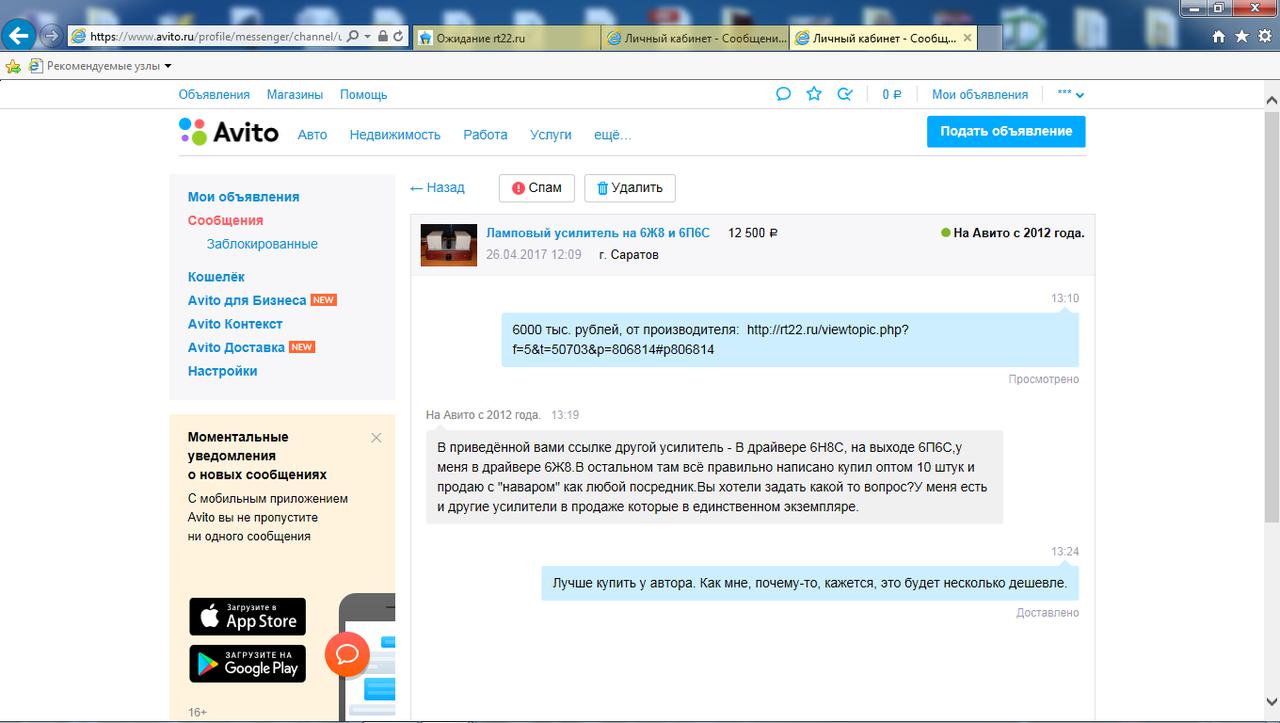Open browser tools gear icon

pyautogui.click(x=1264, y=36)
